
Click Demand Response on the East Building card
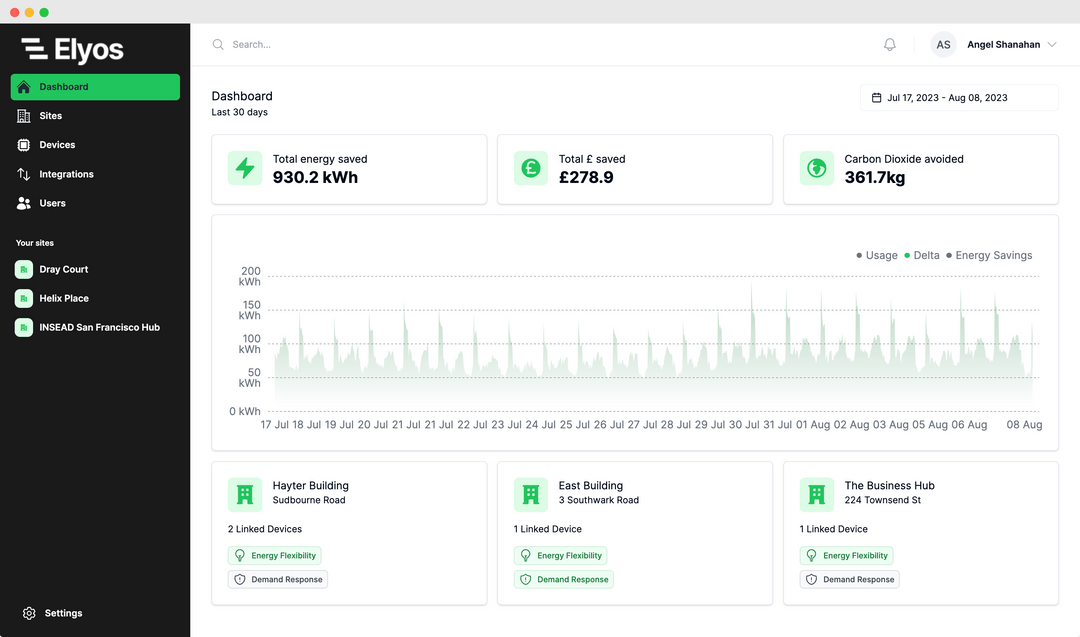point(563,579)
